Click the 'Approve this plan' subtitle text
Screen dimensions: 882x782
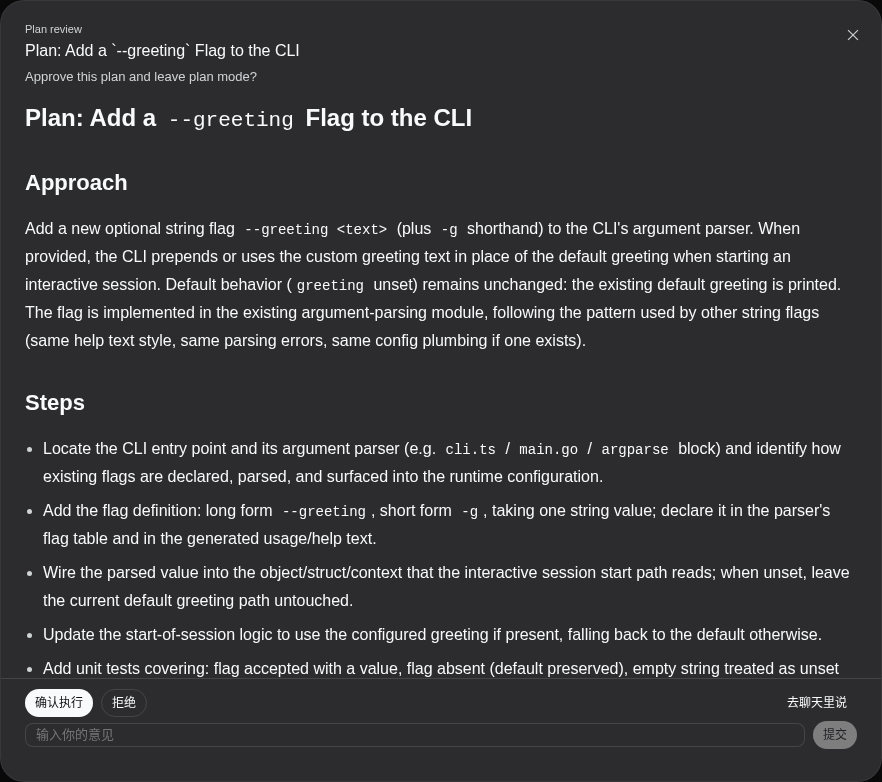pyautogui.click(x=141, y=77)
